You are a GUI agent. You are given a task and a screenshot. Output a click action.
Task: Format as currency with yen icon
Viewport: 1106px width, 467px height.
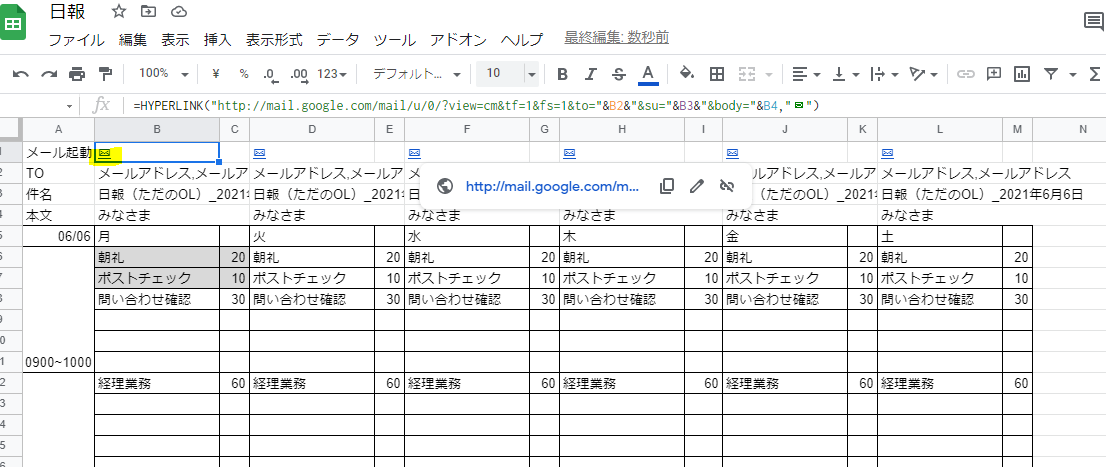[216, 73]
